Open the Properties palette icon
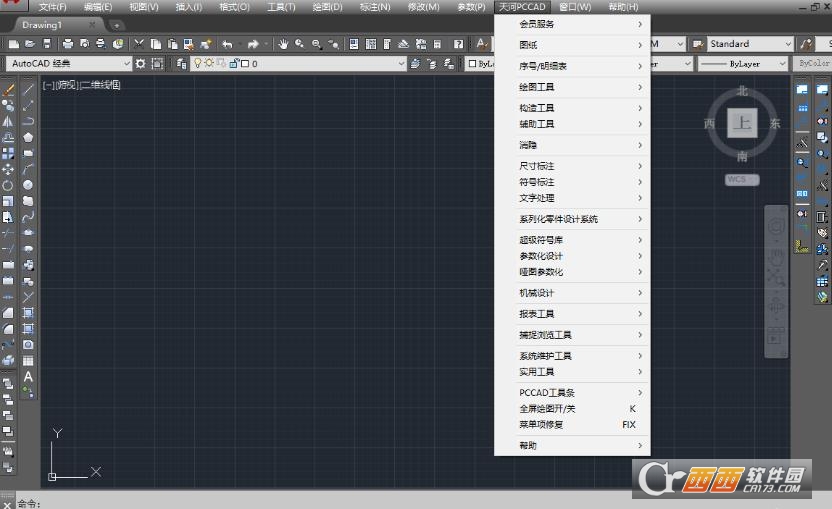832x509 pixels. [x=354, y=44]
